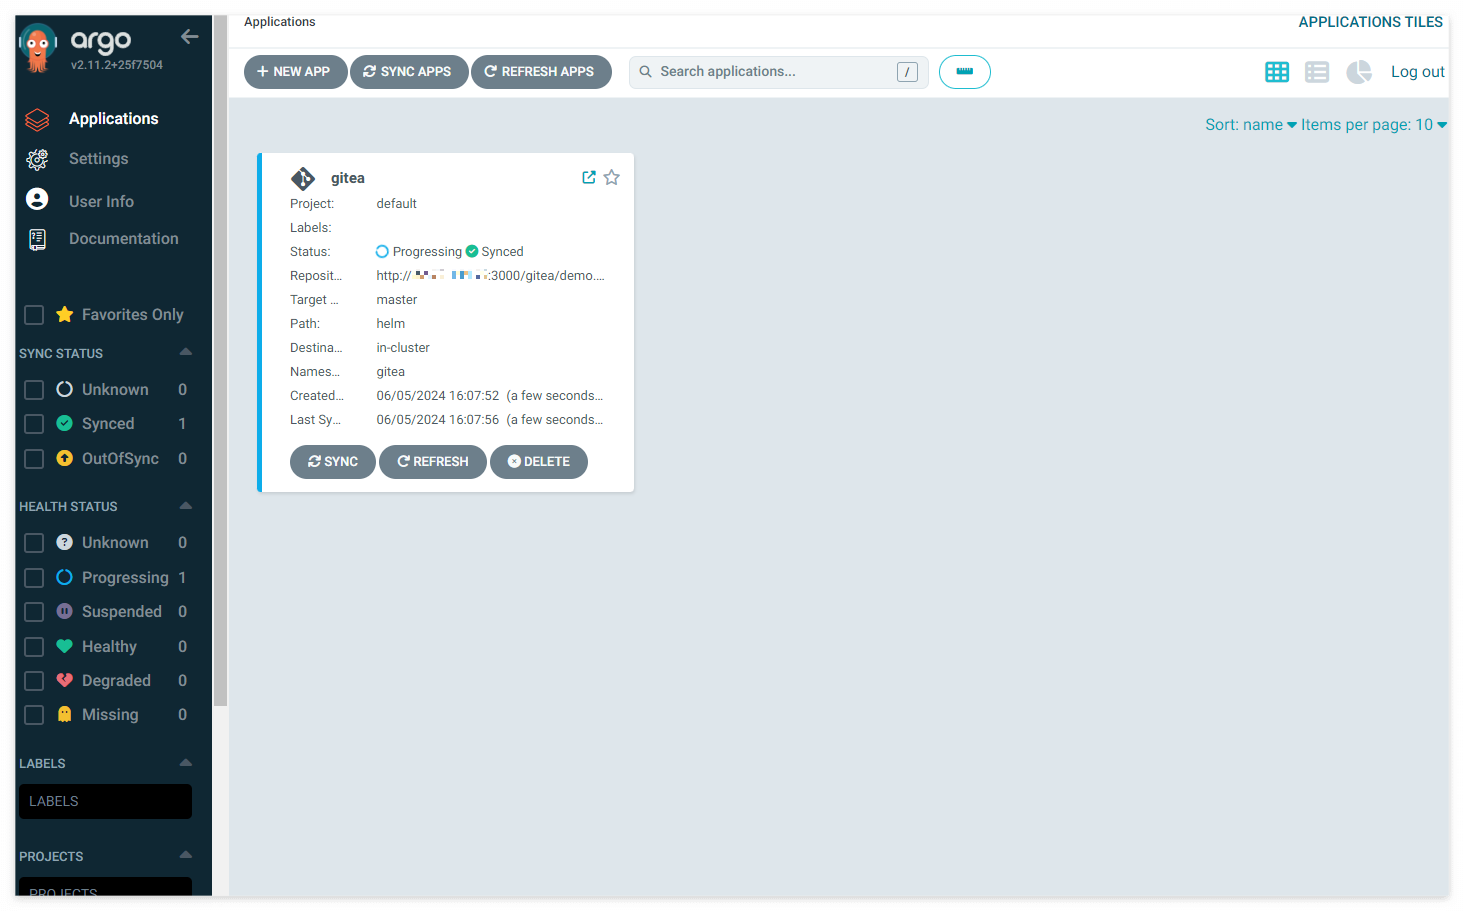1464x911 pixels.
Task: Check the OutOfSync filter checkbox
Action: pos(34,459)
